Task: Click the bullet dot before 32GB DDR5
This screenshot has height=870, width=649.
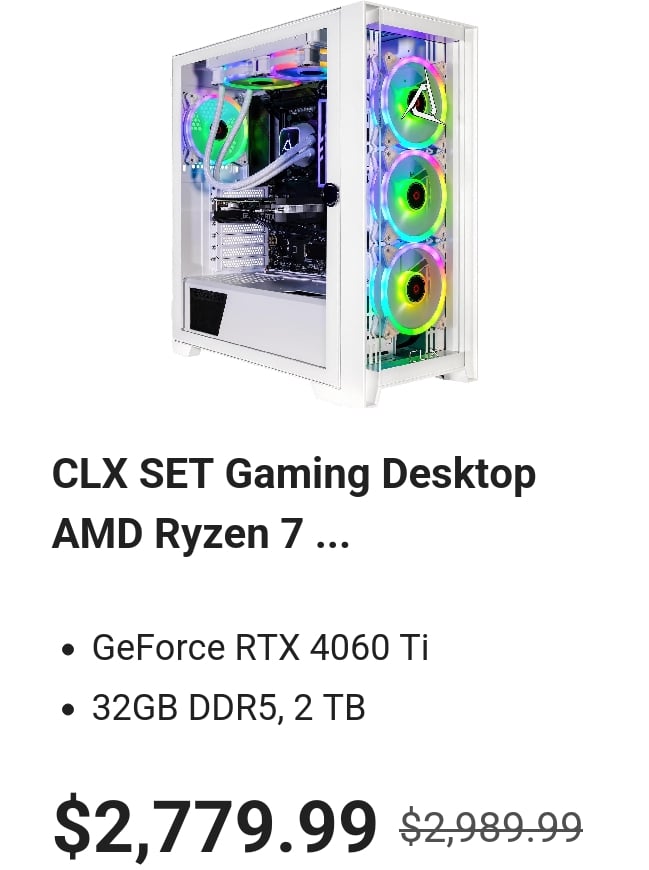Action: (68, 709)
